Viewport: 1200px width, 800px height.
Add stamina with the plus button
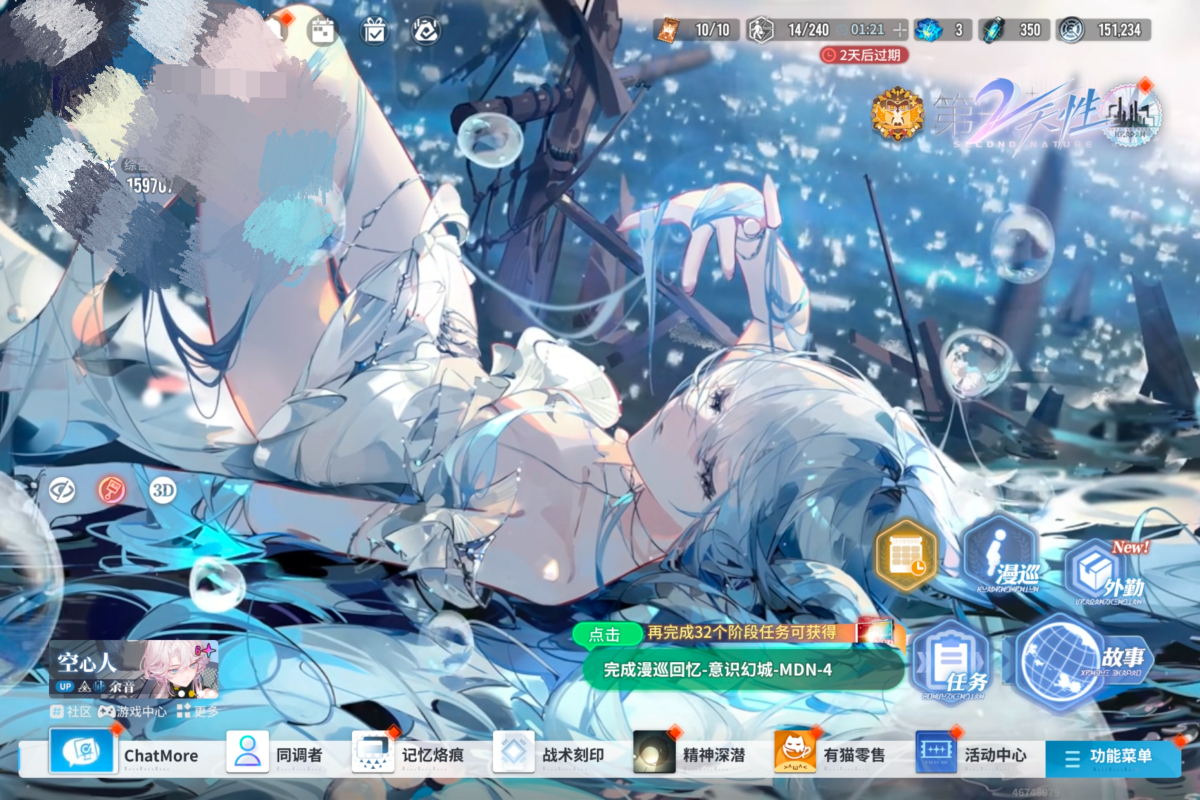900,30
